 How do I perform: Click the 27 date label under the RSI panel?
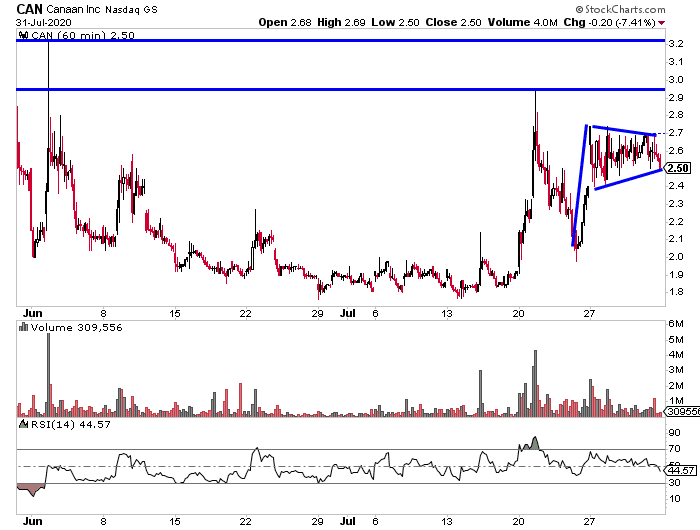589,522
